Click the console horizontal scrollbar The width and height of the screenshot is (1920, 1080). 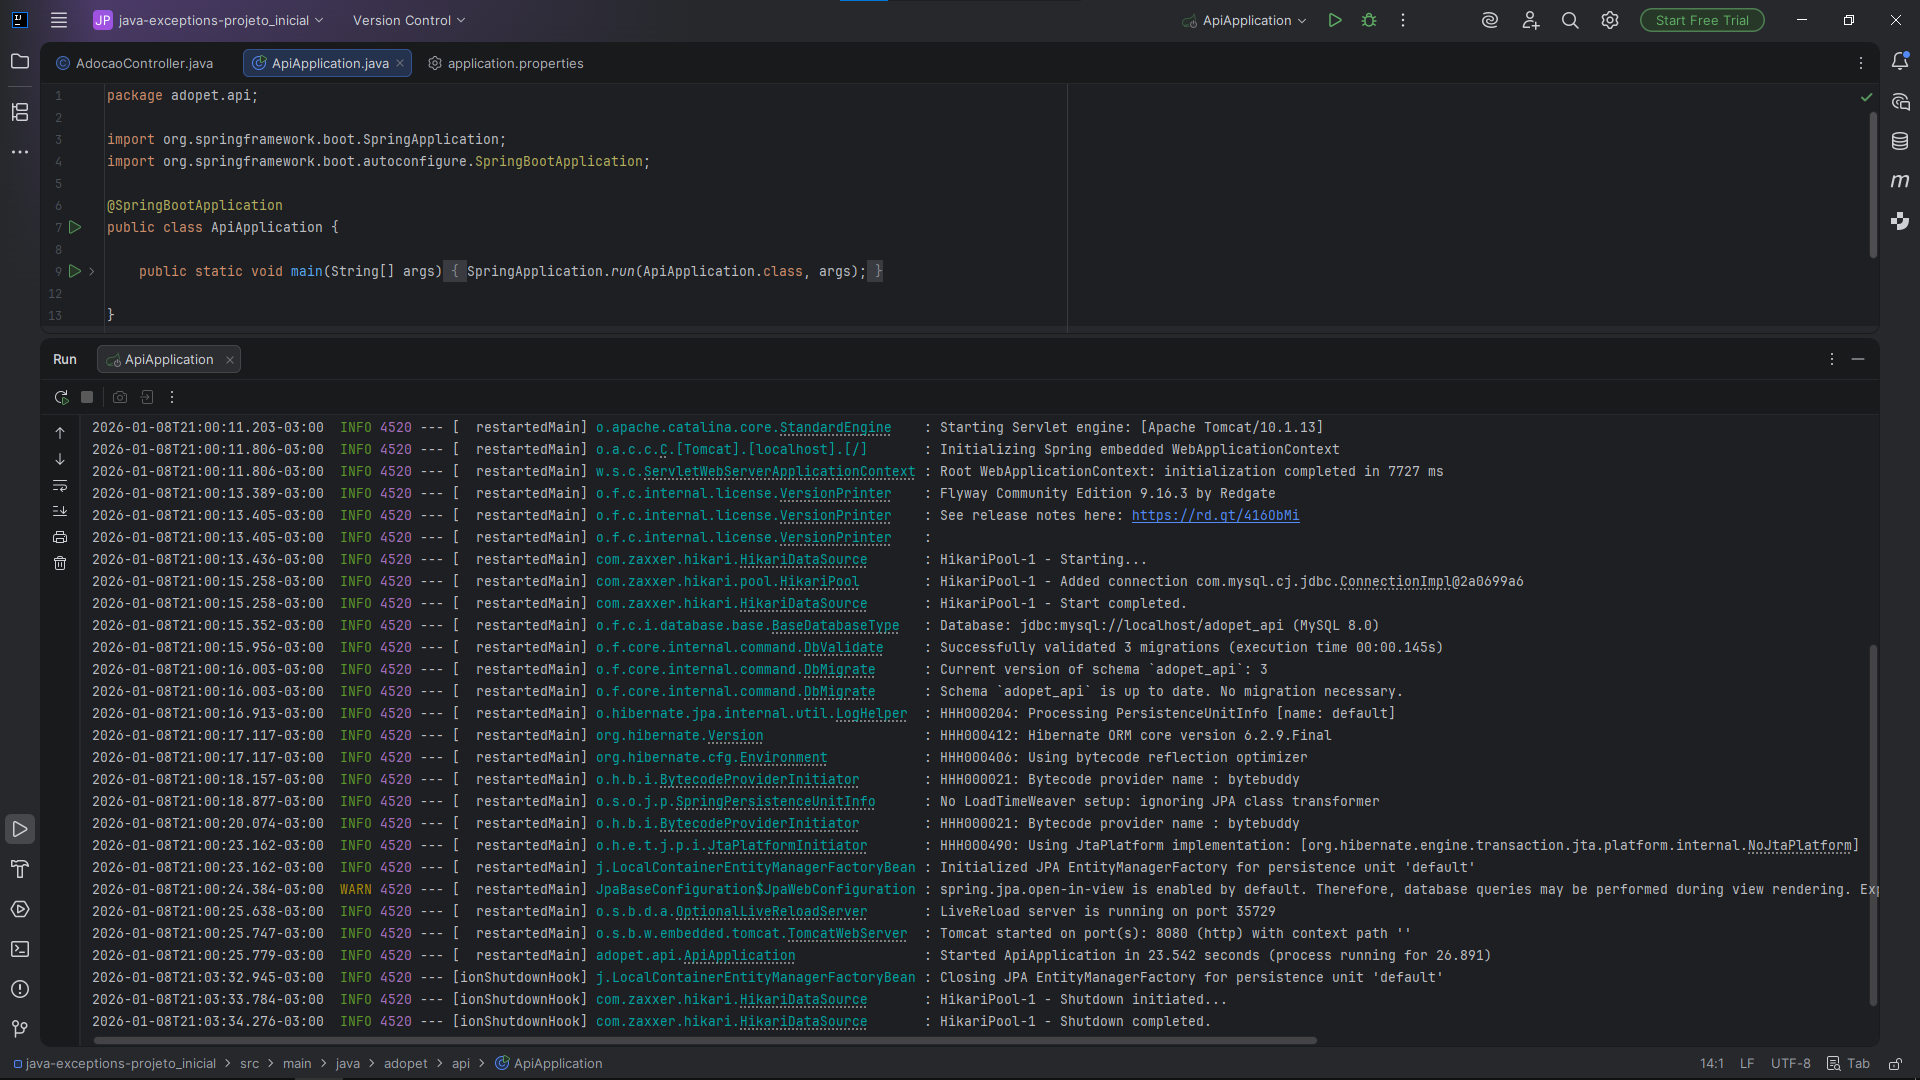click(x=700, y=1040)
